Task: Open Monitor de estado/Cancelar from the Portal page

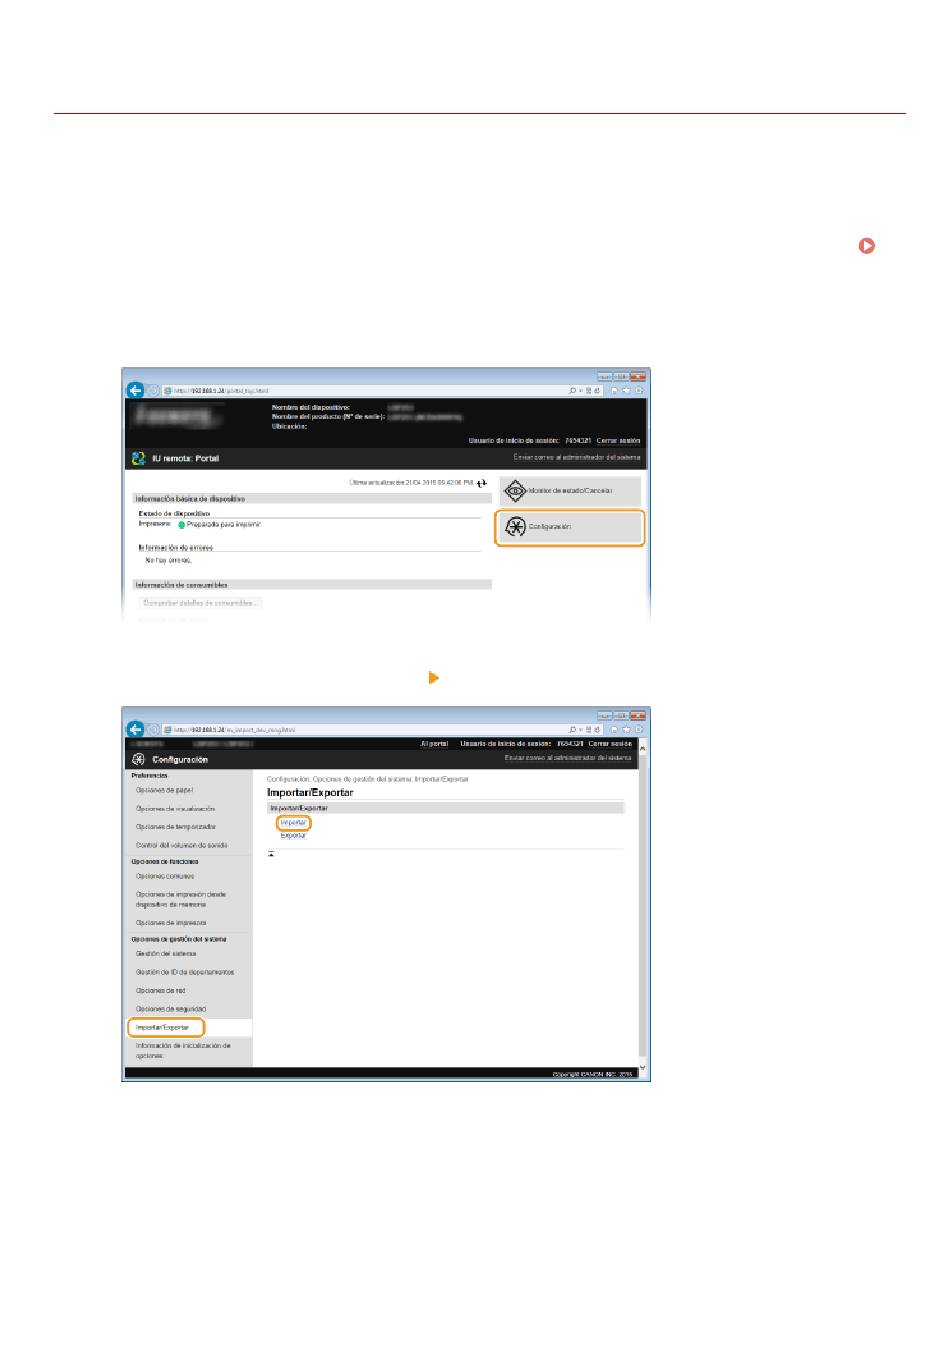Action: (x=569, y=491)
